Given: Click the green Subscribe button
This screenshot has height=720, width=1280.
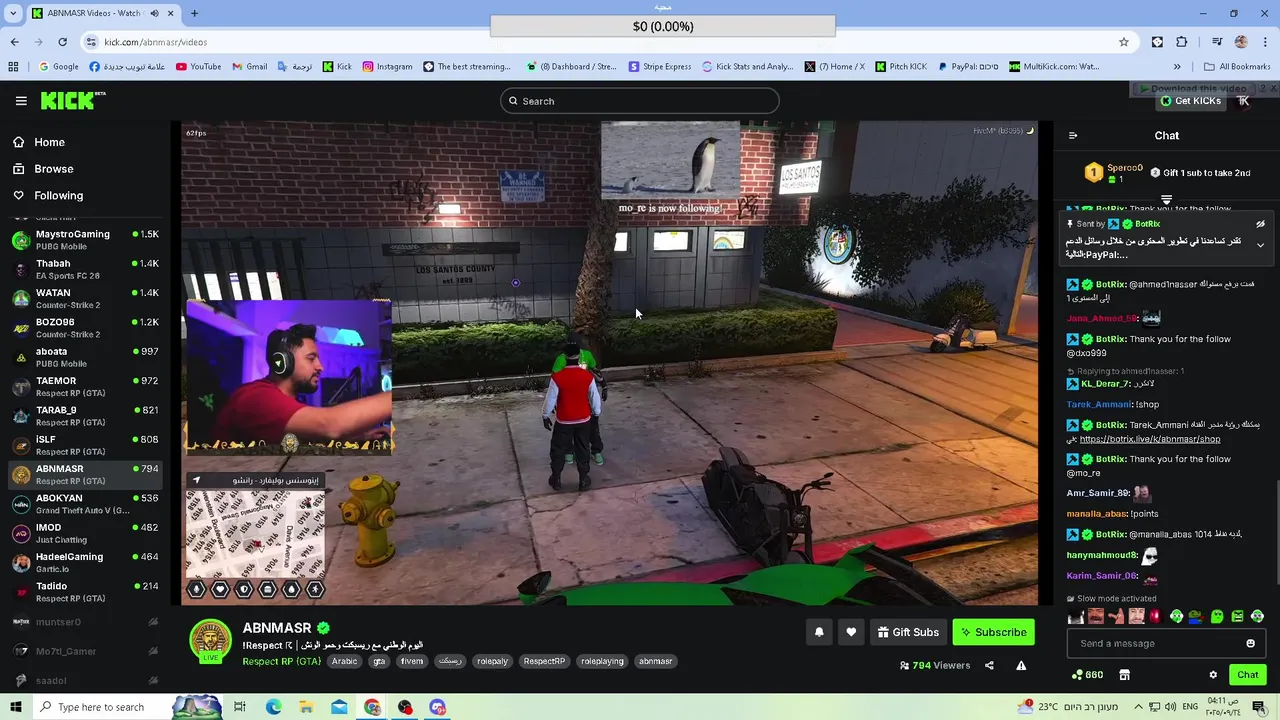Looking at the screenshot, I should 993,632.
